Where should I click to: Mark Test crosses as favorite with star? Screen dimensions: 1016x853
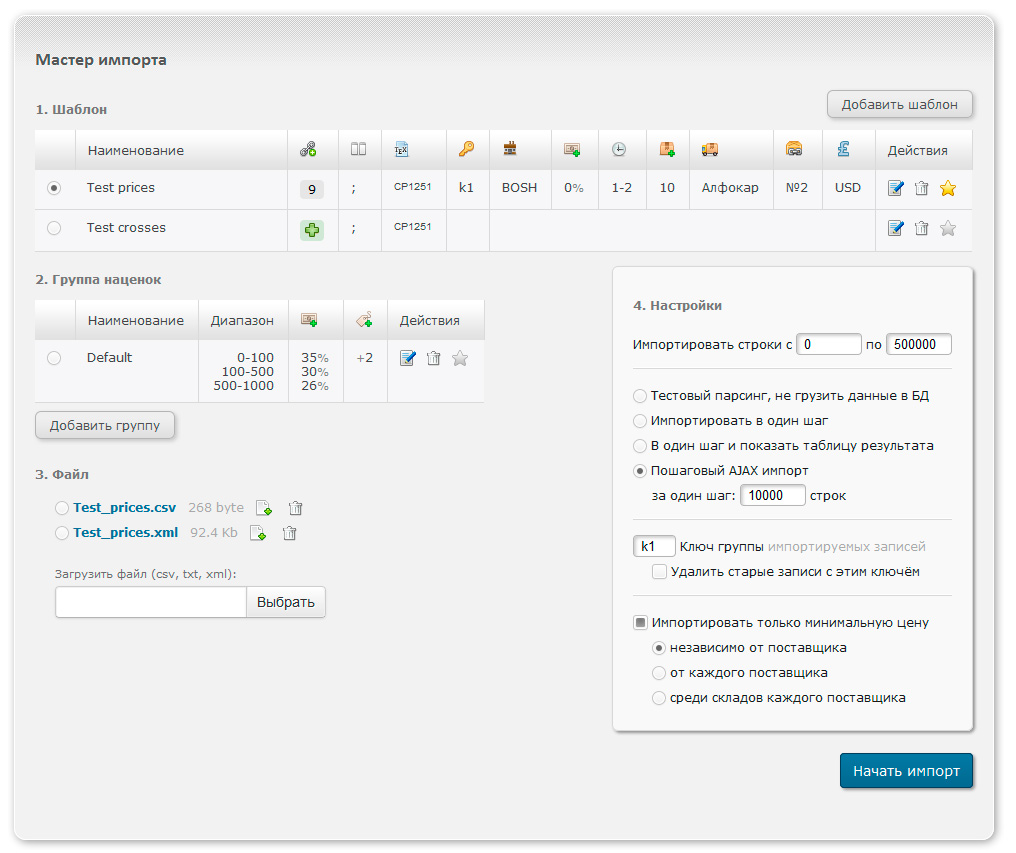point(948,228)
